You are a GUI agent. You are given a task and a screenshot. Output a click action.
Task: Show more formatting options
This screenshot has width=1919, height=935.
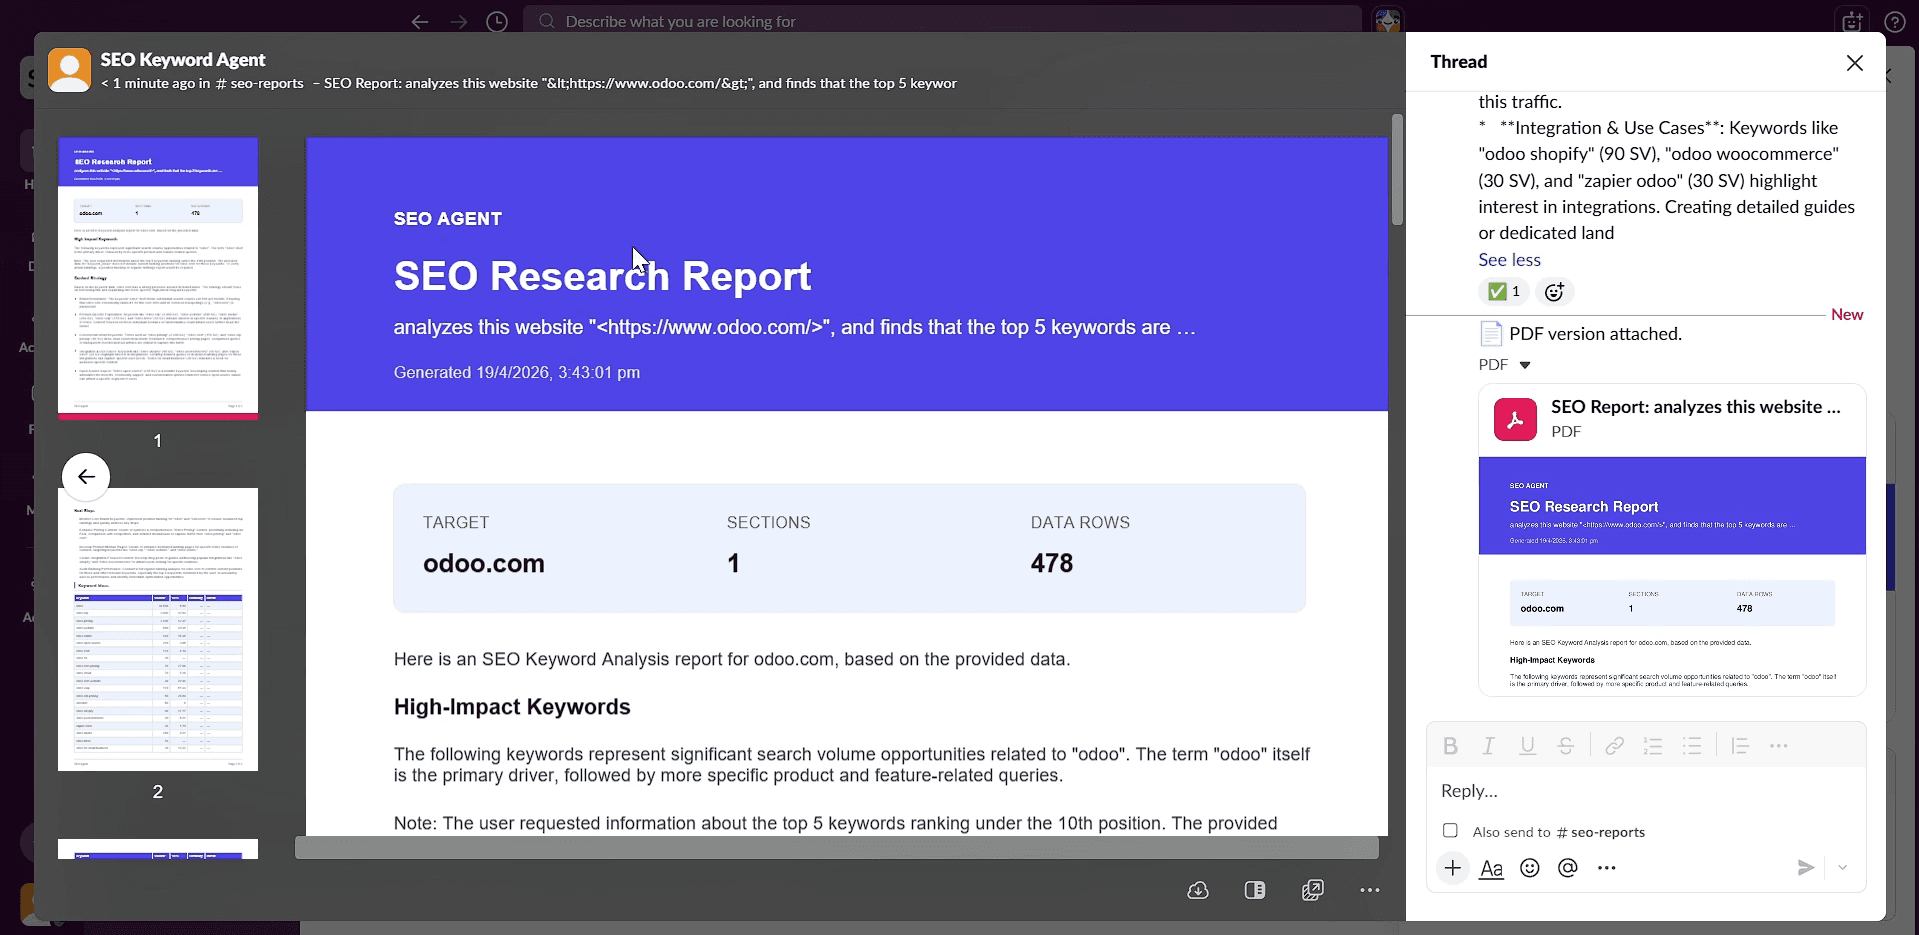(x=1779, y=746)
